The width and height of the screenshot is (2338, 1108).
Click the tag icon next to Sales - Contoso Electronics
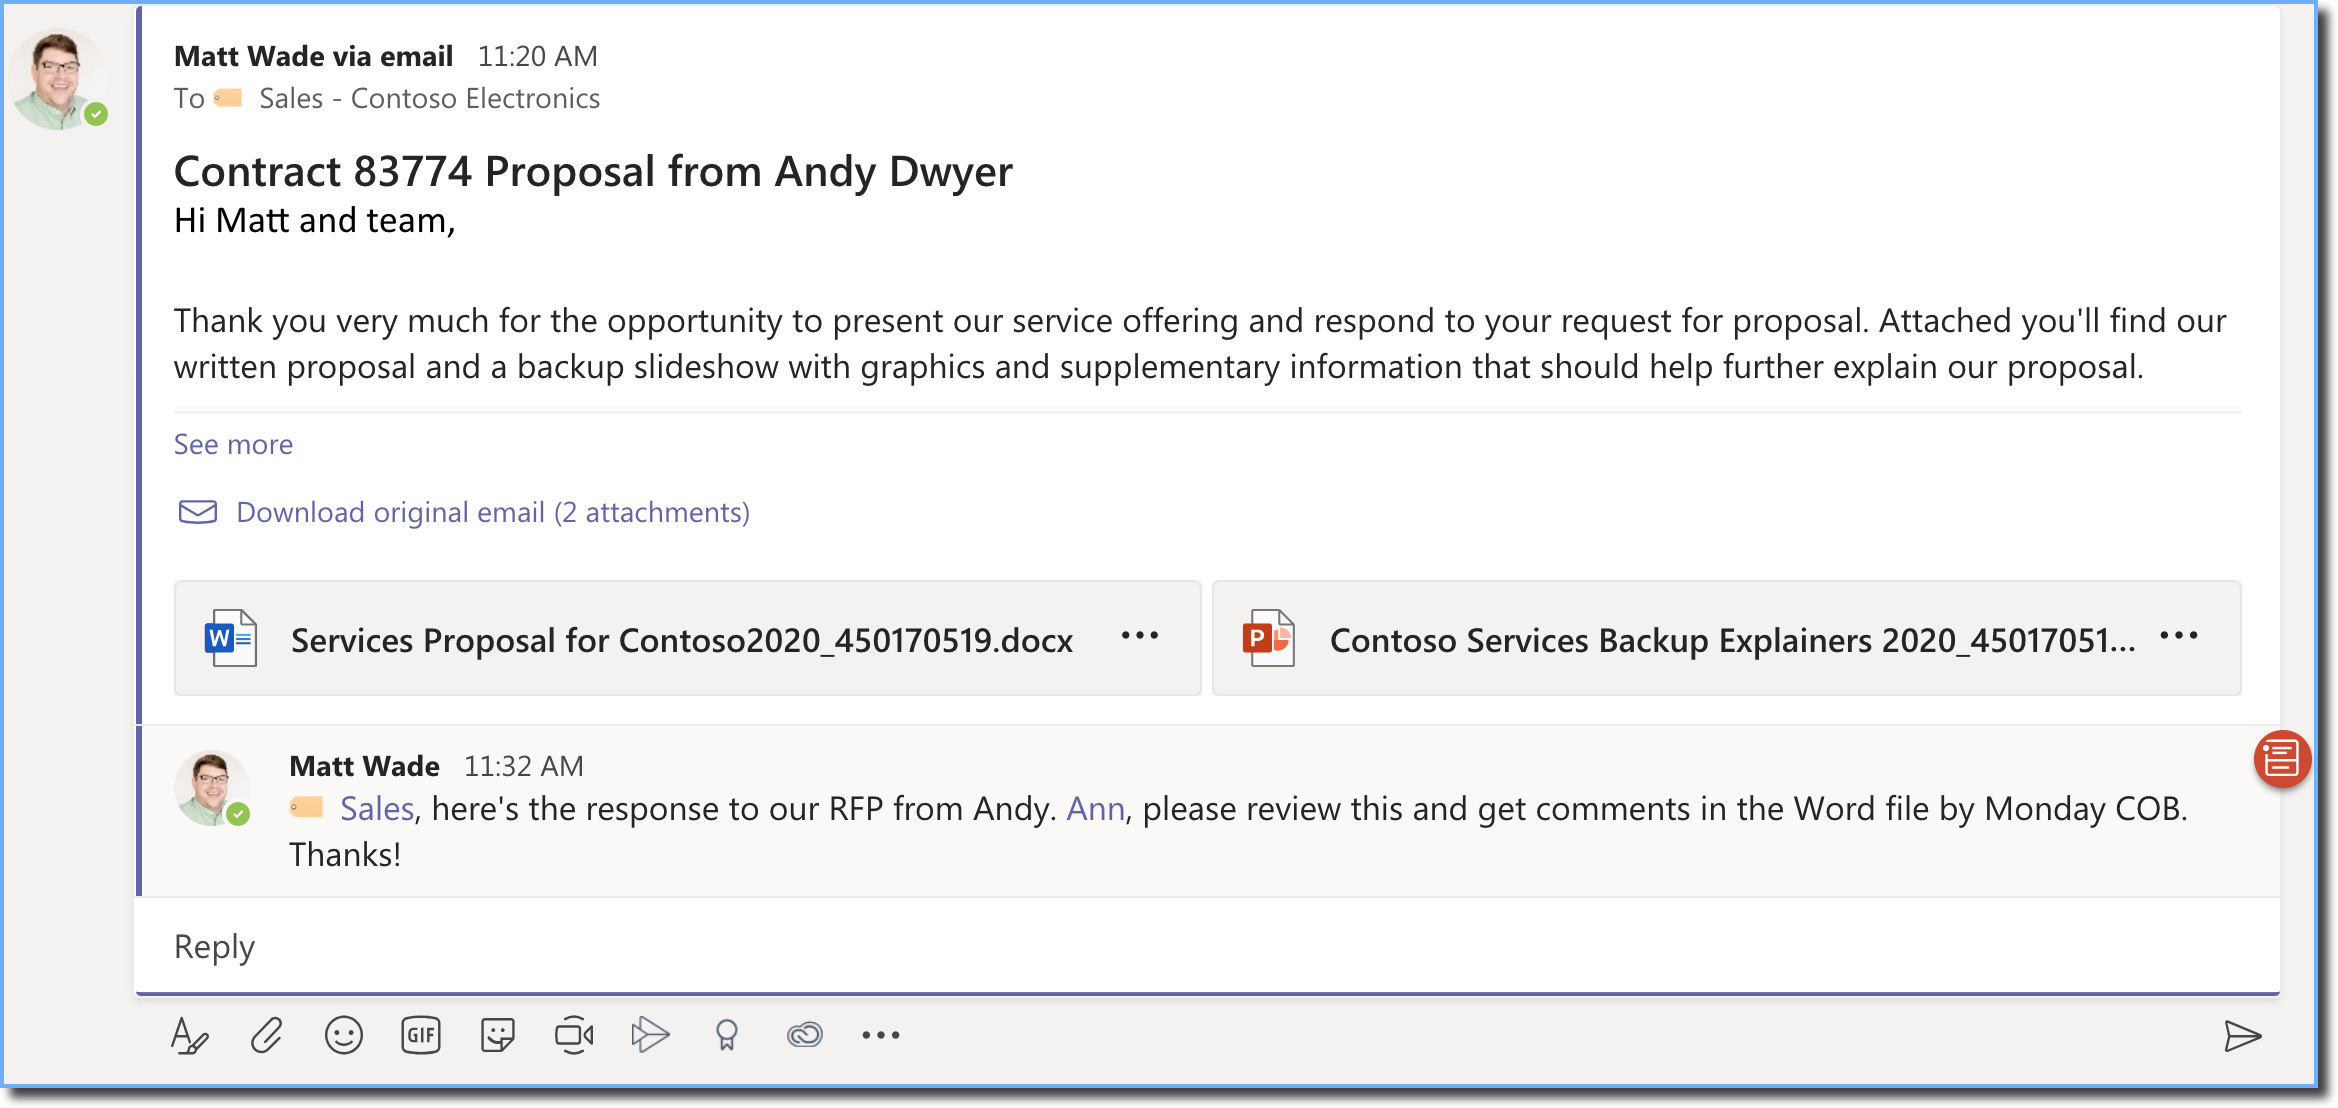(228, 98)
